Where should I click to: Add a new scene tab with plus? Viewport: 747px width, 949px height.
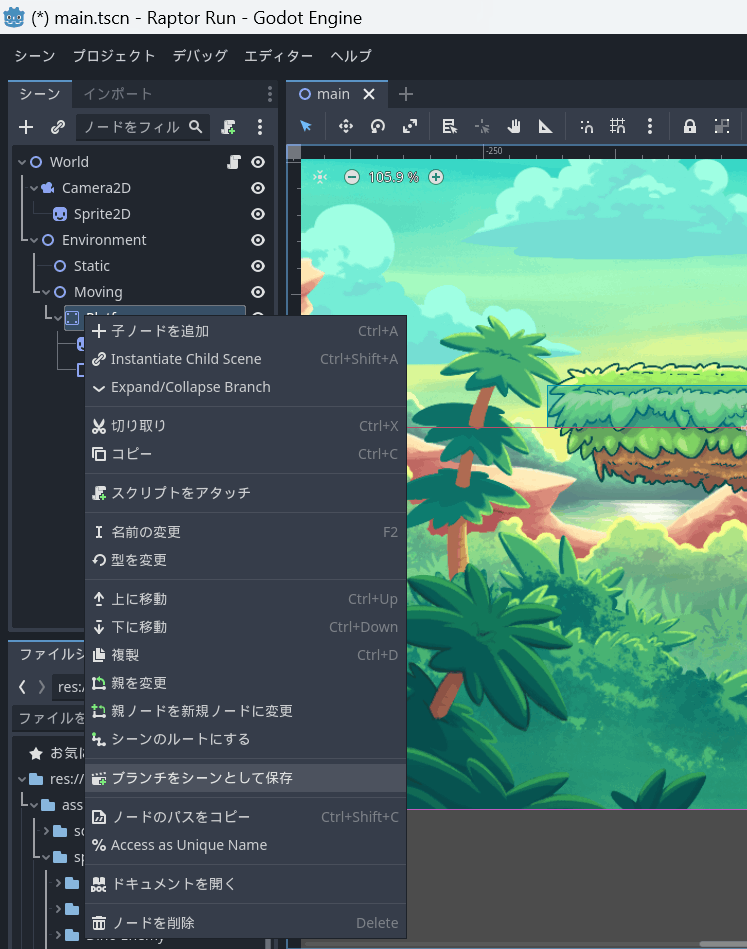point(406,94)
